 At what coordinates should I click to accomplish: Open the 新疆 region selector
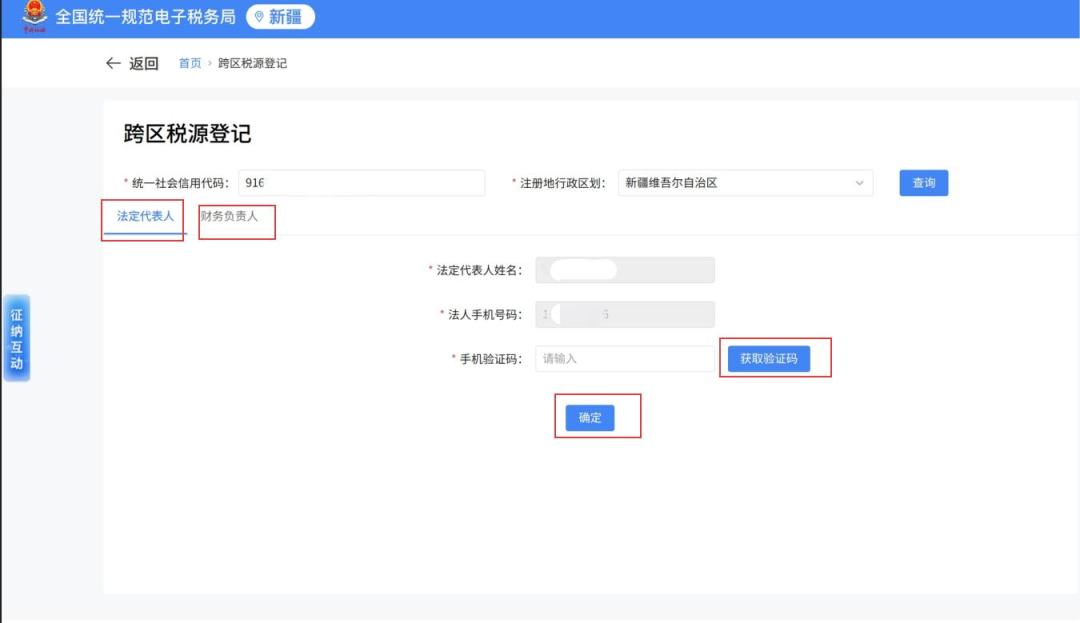280,17
